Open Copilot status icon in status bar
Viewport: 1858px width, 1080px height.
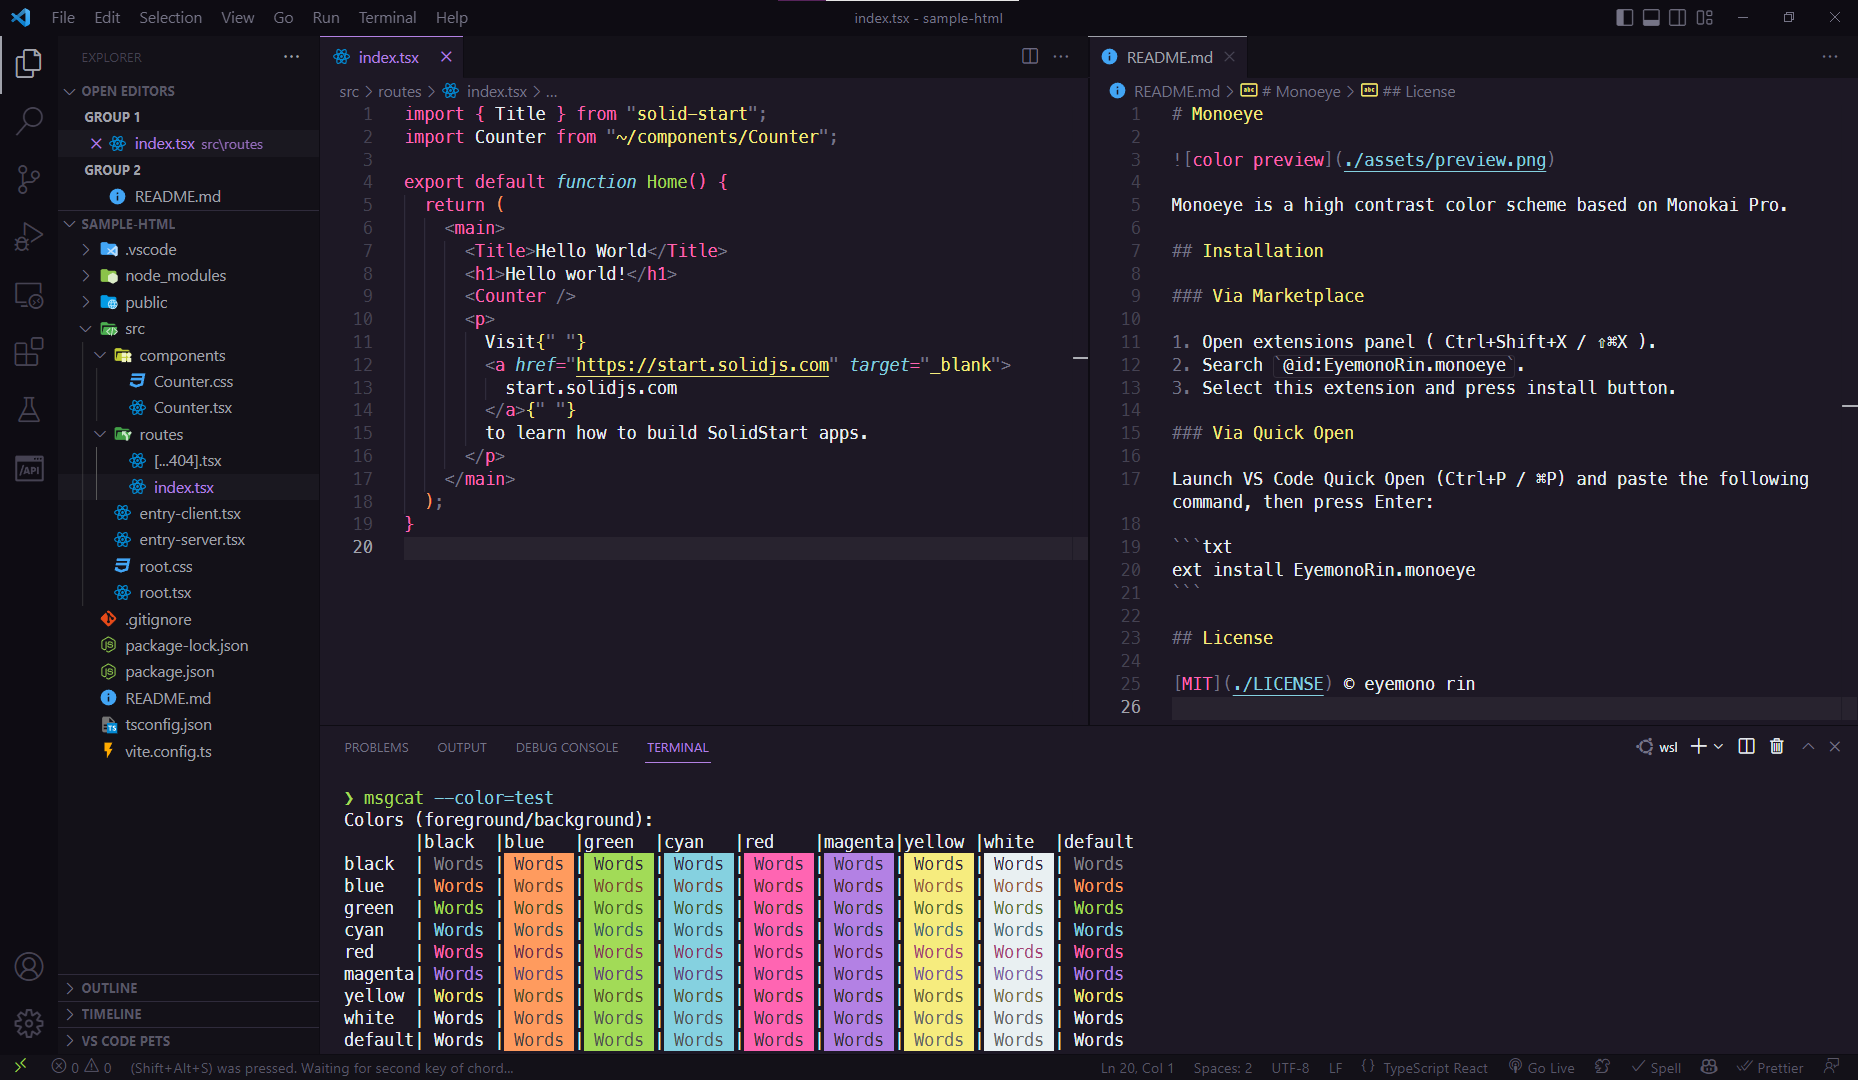(1709, 1067)
